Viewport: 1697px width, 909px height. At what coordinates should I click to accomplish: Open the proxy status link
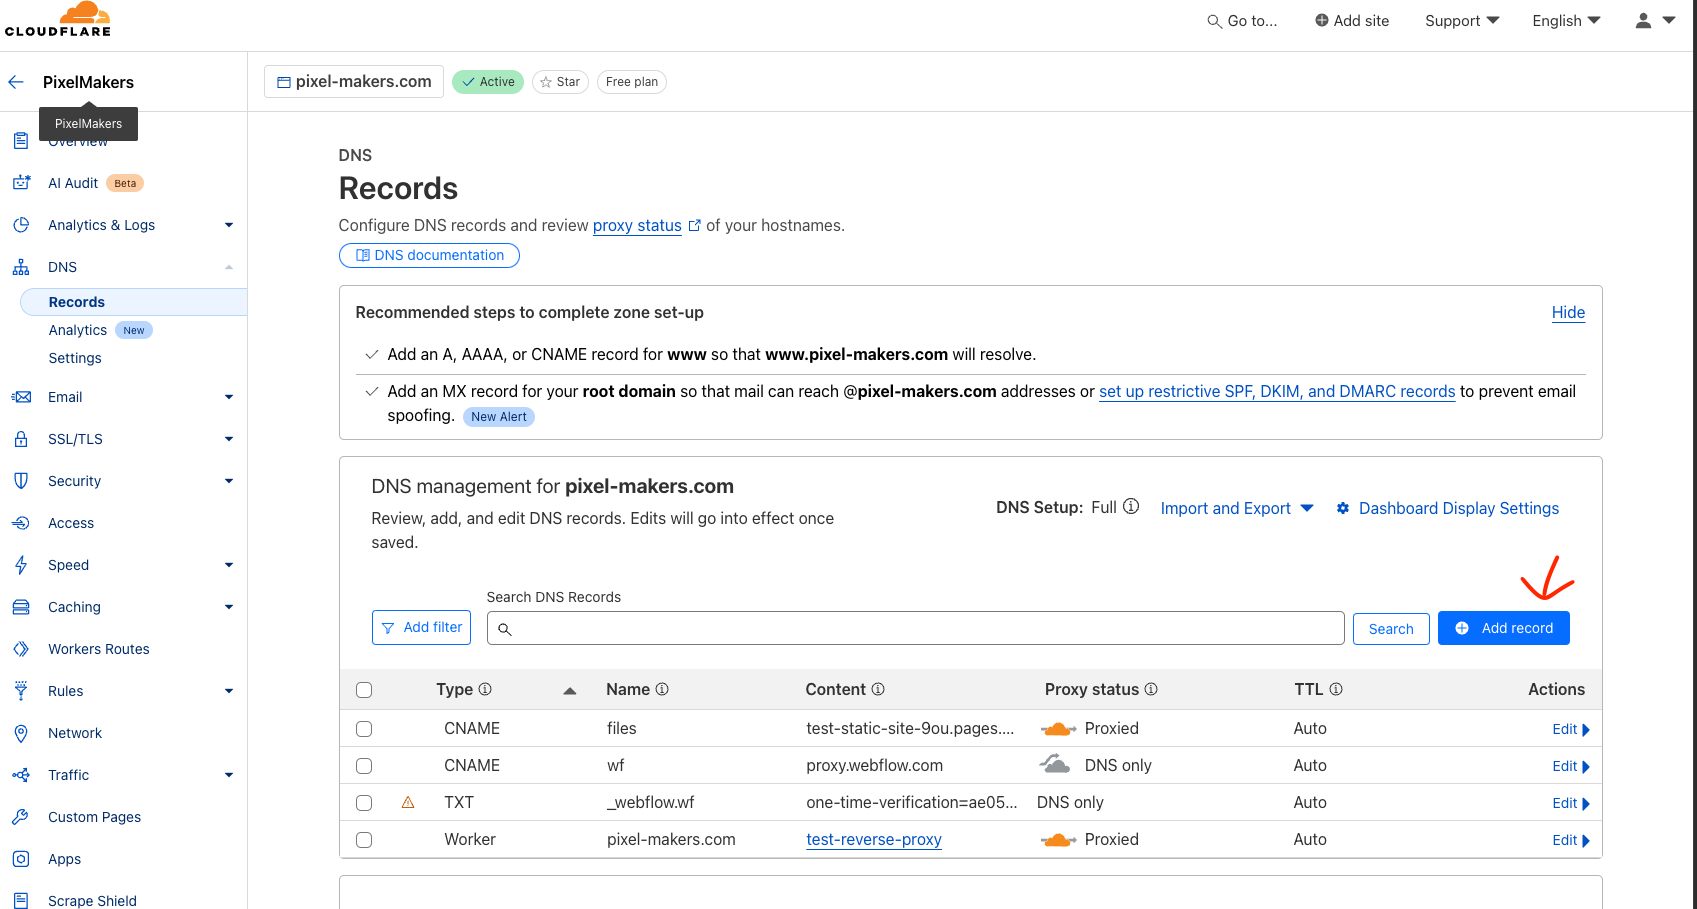tap(637, 225)
